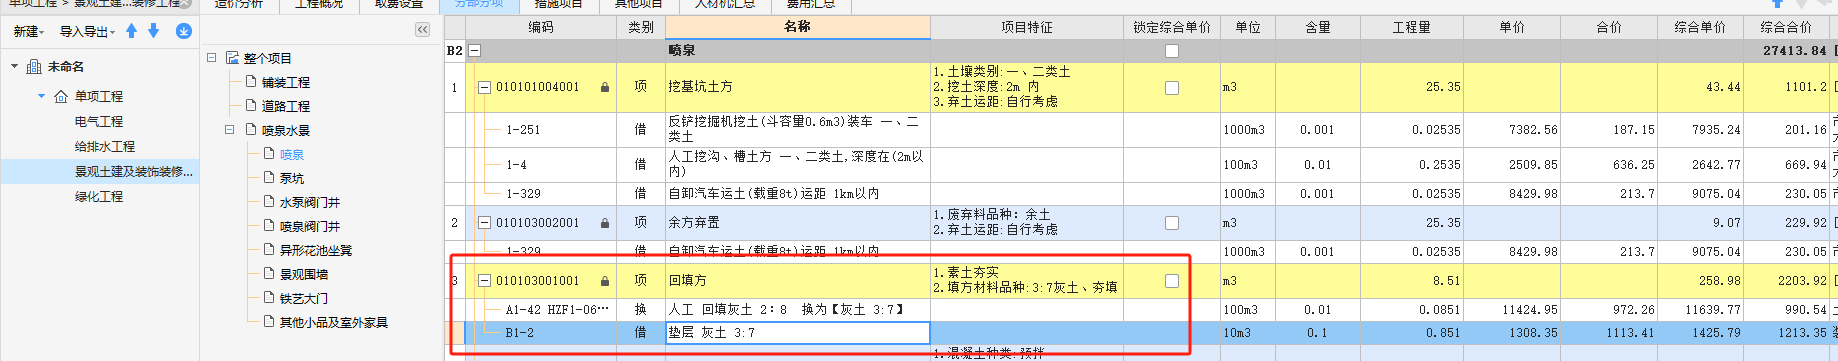Click the 含量 column header
This screenshot has height=361, width=1838.
(x=1318, y=27)
